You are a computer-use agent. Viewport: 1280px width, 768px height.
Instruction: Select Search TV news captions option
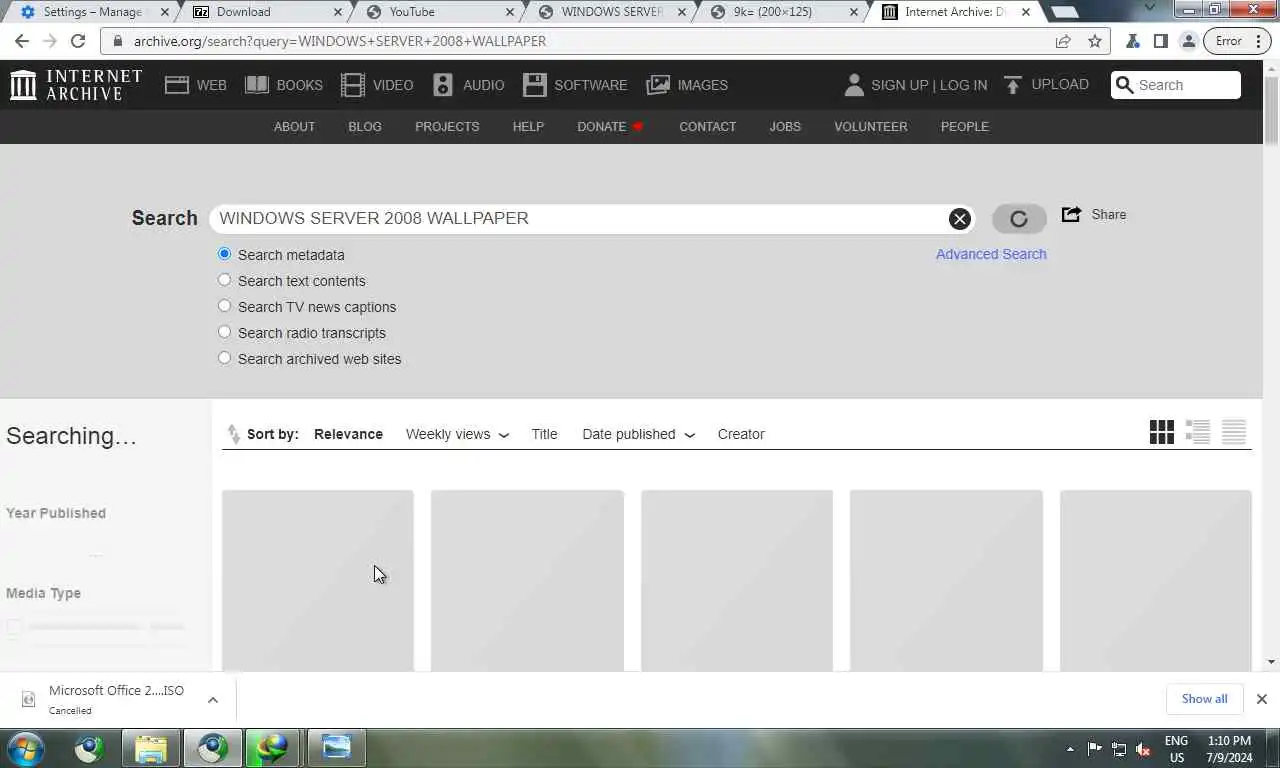(224, 306)
